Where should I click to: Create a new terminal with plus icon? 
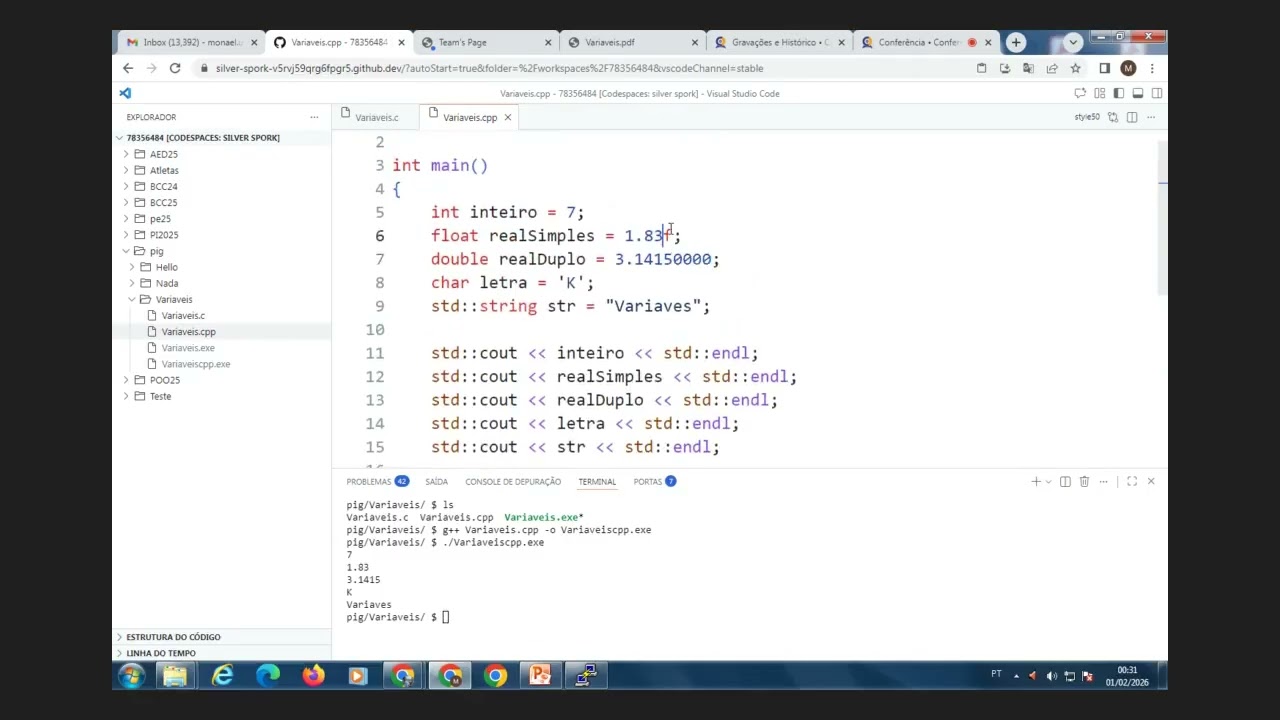pos(1036,481)
